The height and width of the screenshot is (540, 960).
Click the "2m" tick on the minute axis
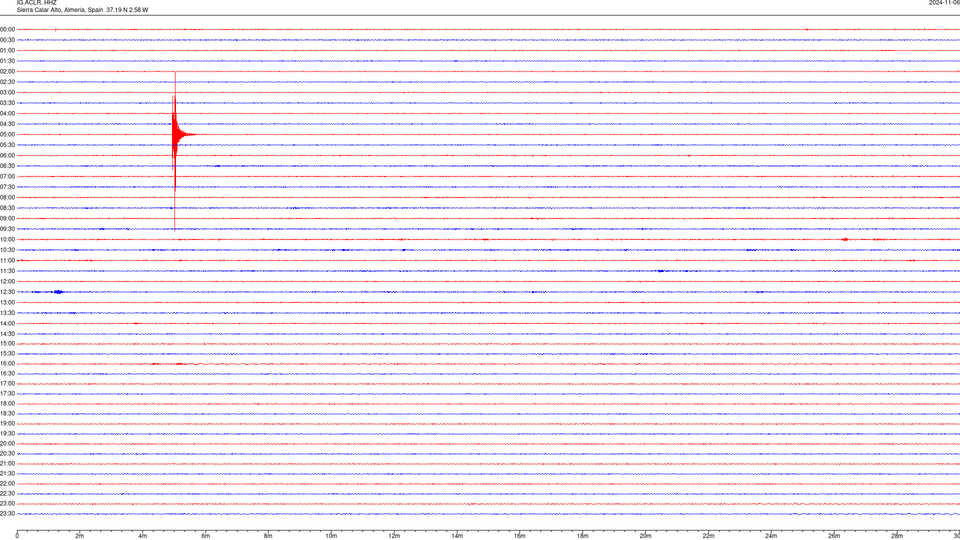80,536
